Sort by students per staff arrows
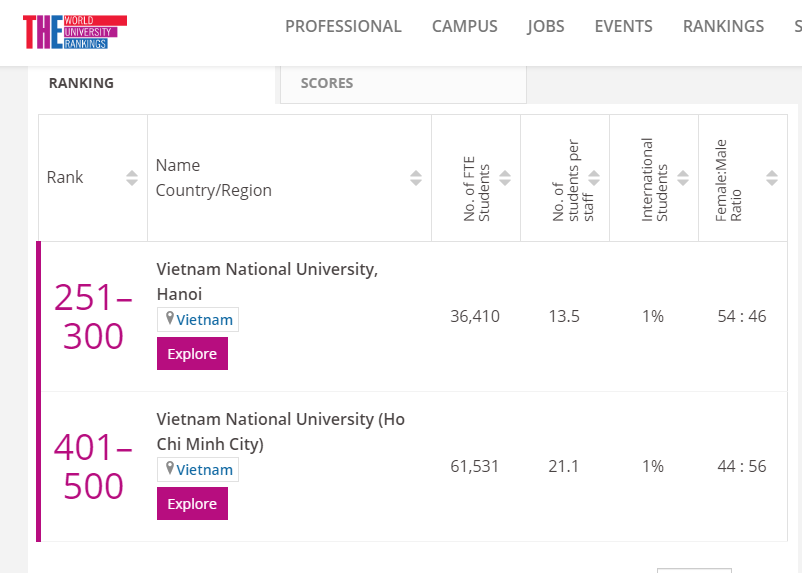Image resolution: width=802 pixels, height=573 pixels. pos(594,178)
